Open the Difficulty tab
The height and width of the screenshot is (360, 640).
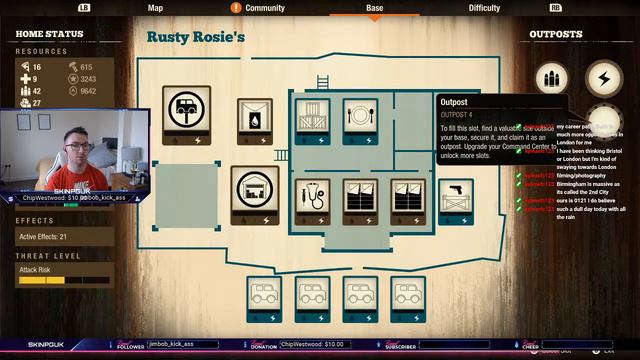[484, 8]
